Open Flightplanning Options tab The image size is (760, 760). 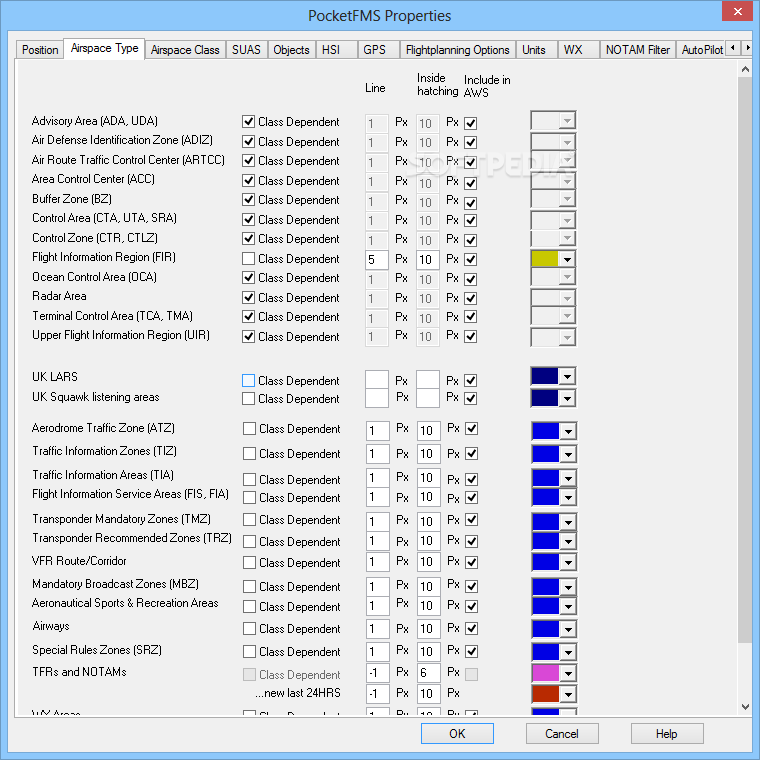pos(458,50)
